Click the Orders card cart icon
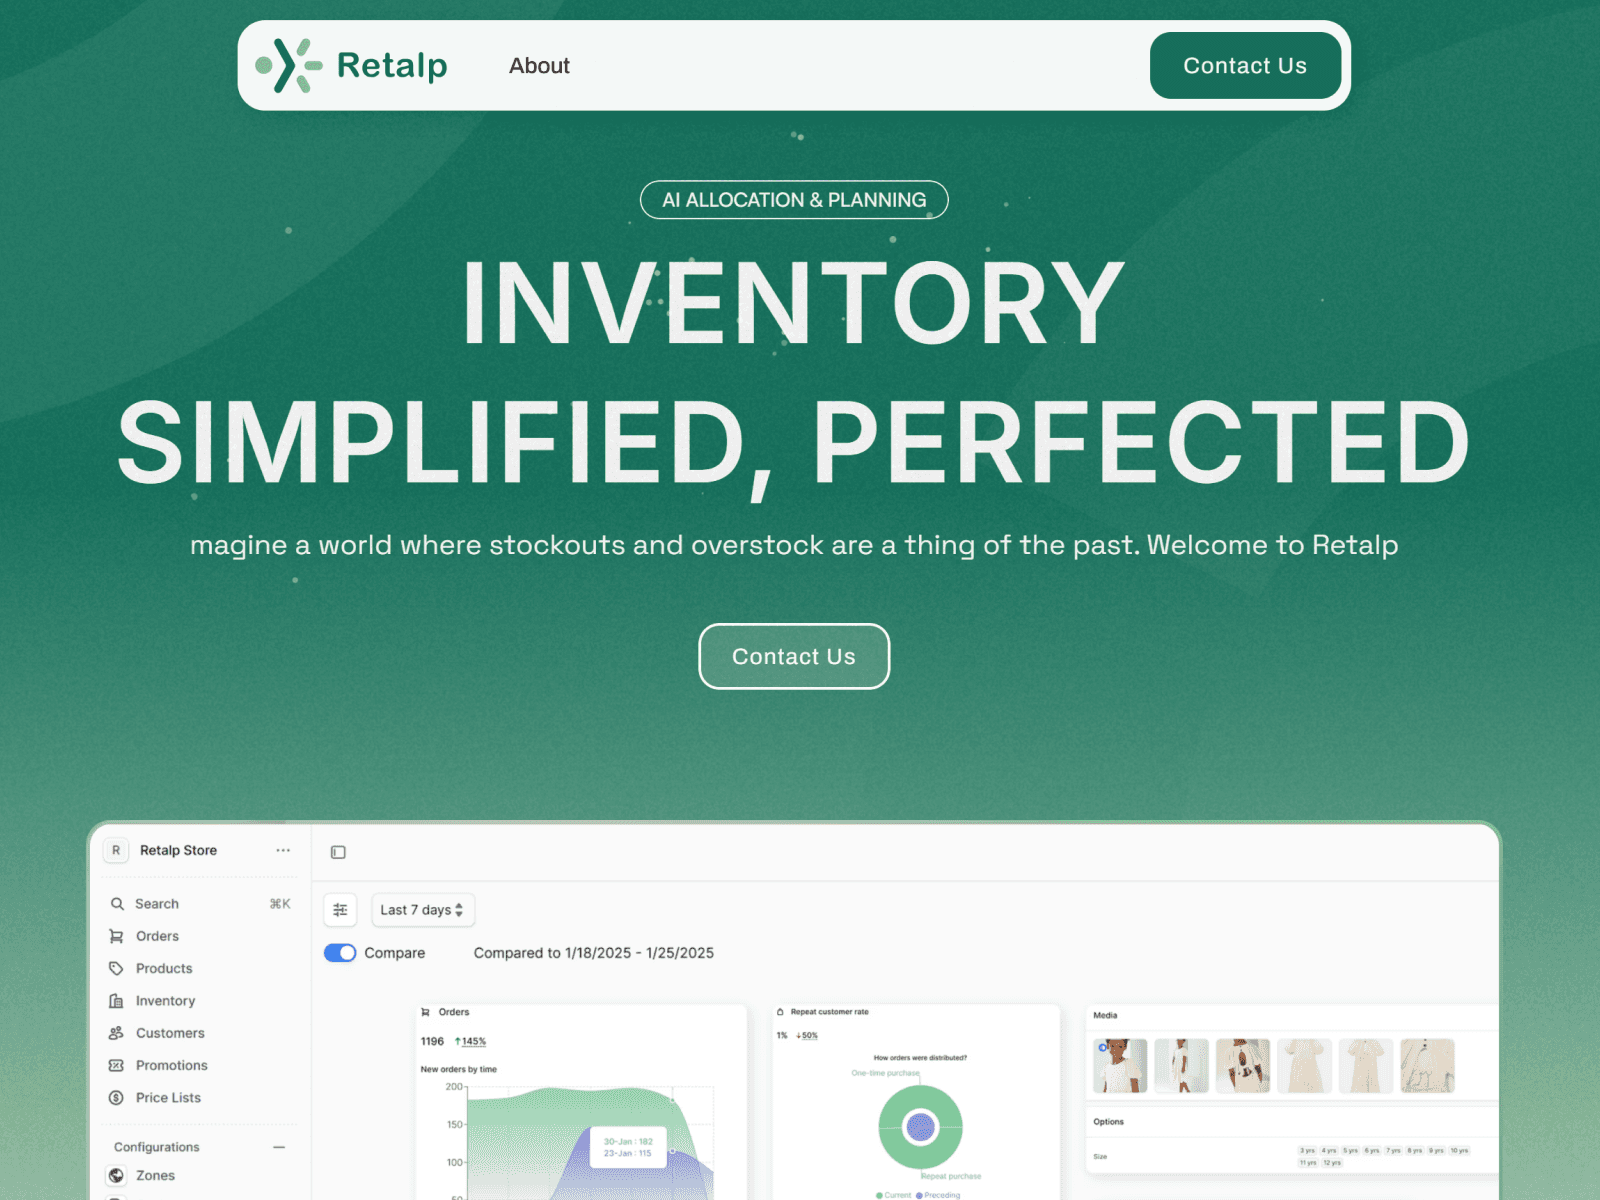The image size is (1600, 1200). tap(426, 1012)
